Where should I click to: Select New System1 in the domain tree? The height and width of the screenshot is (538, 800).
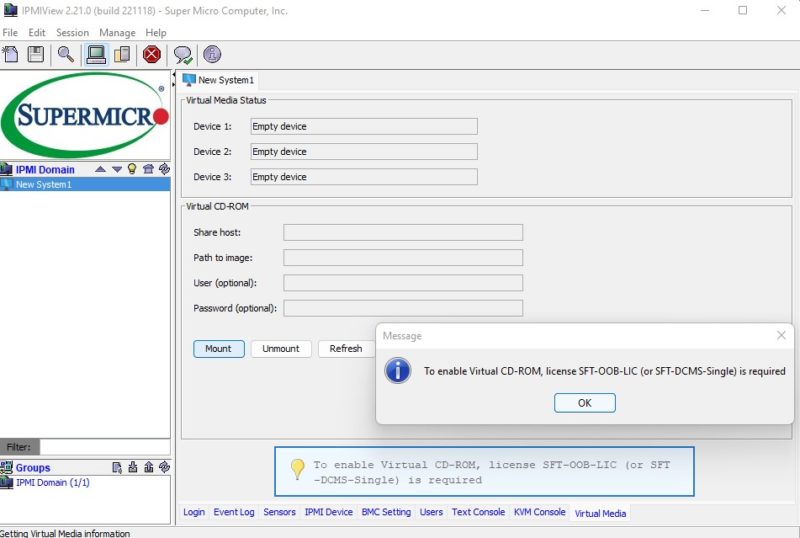coord(43,184)
